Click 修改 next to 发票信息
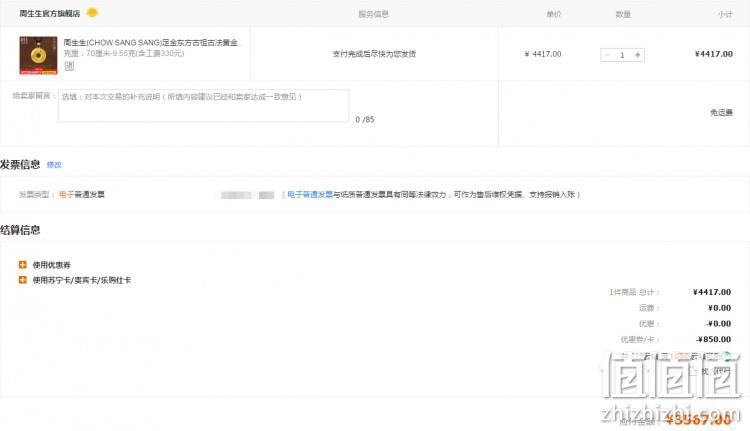The width and height of the screenshot is (750, 431). (x=54, y=165)
